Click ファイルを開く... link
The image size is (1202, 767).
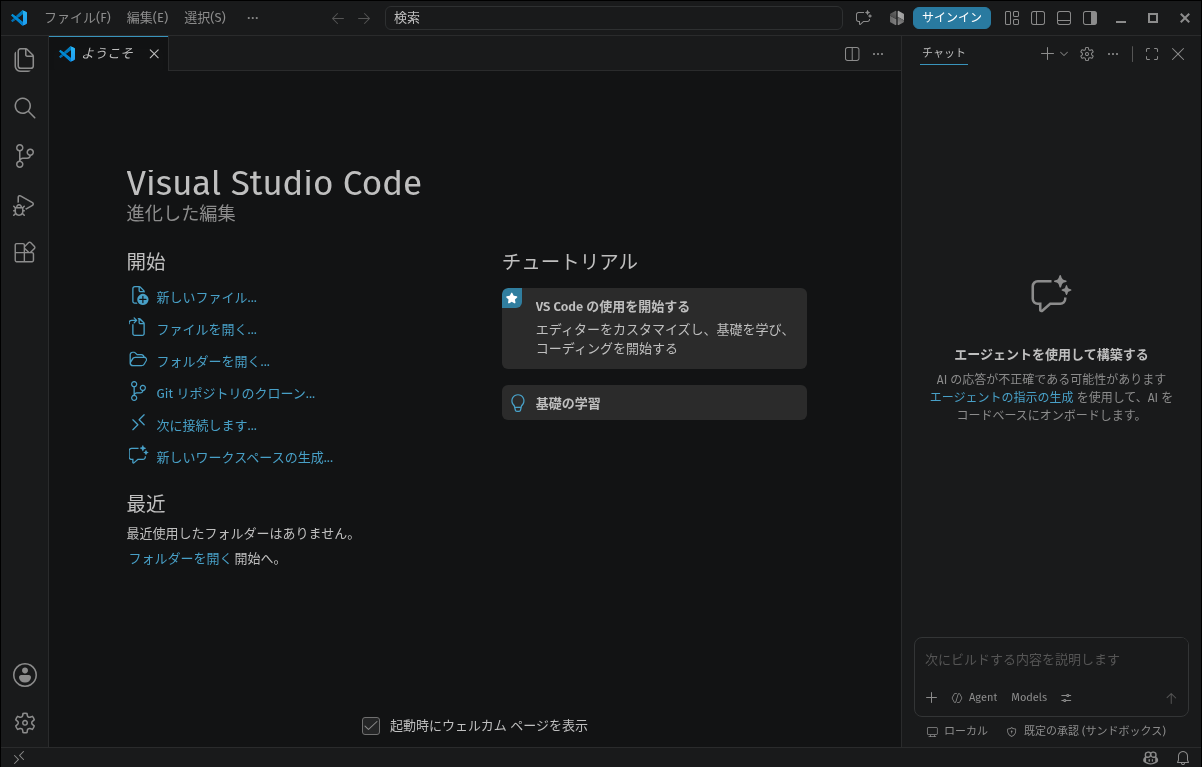(206, 329)
